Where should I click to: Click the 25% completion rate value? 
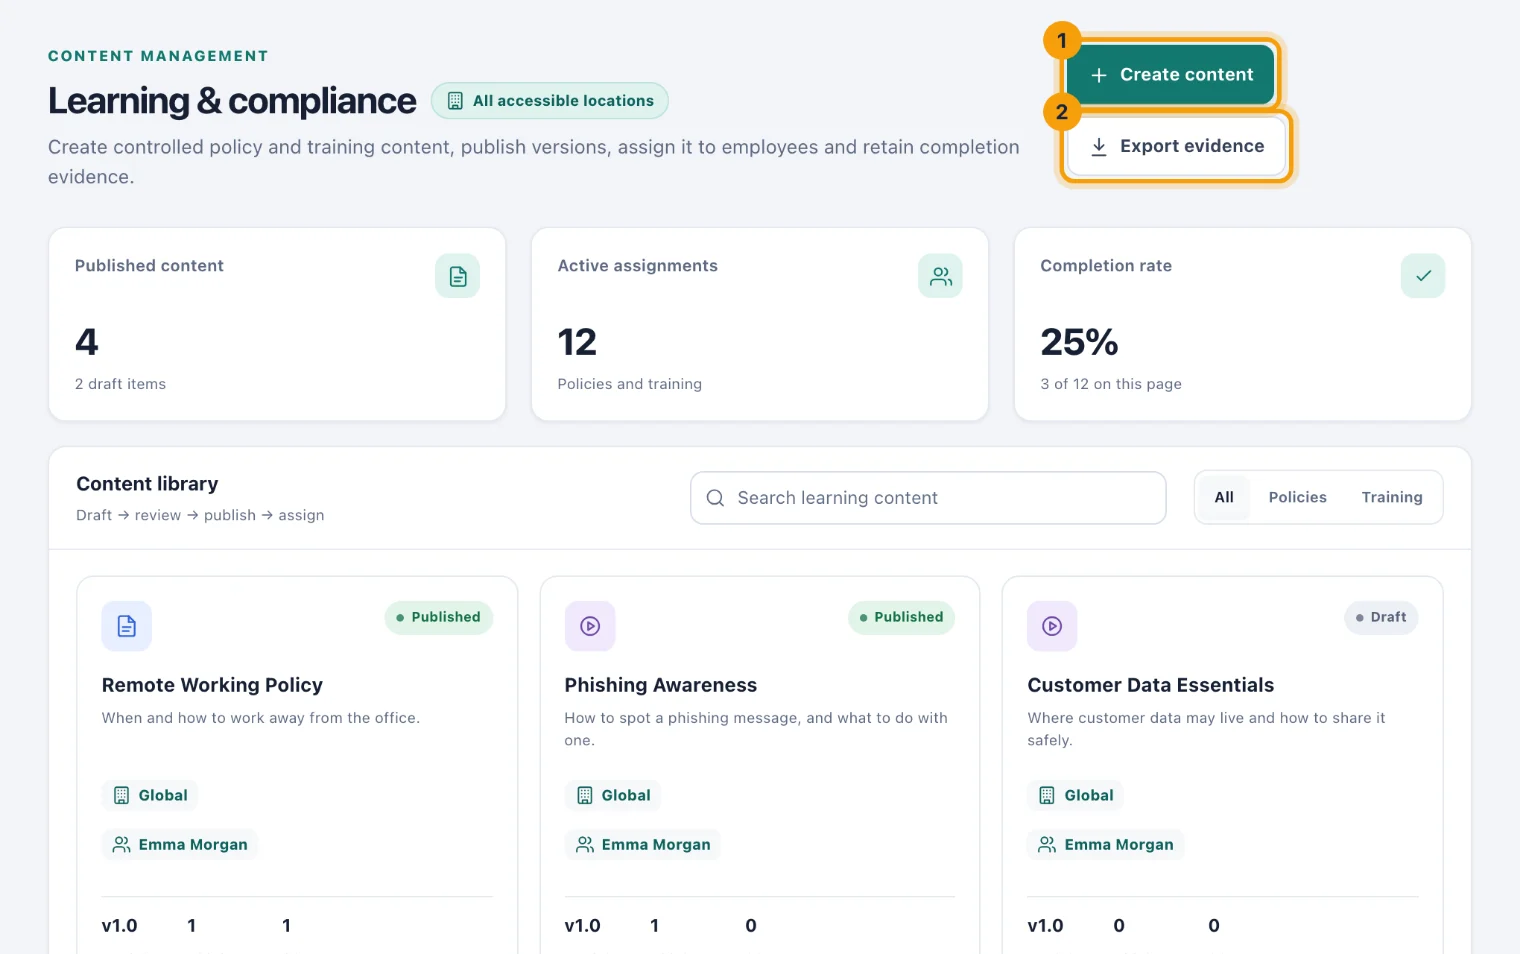tap(1079, 342)
